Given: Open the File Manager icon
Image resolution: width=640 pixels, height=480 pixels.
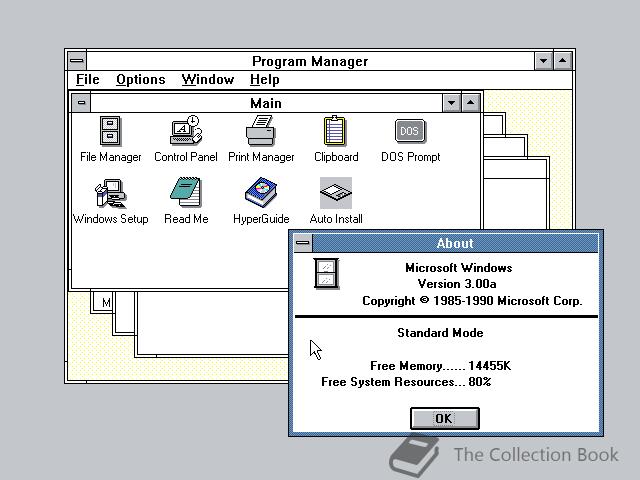Looking at the screenshot, I should click(110, 131).
